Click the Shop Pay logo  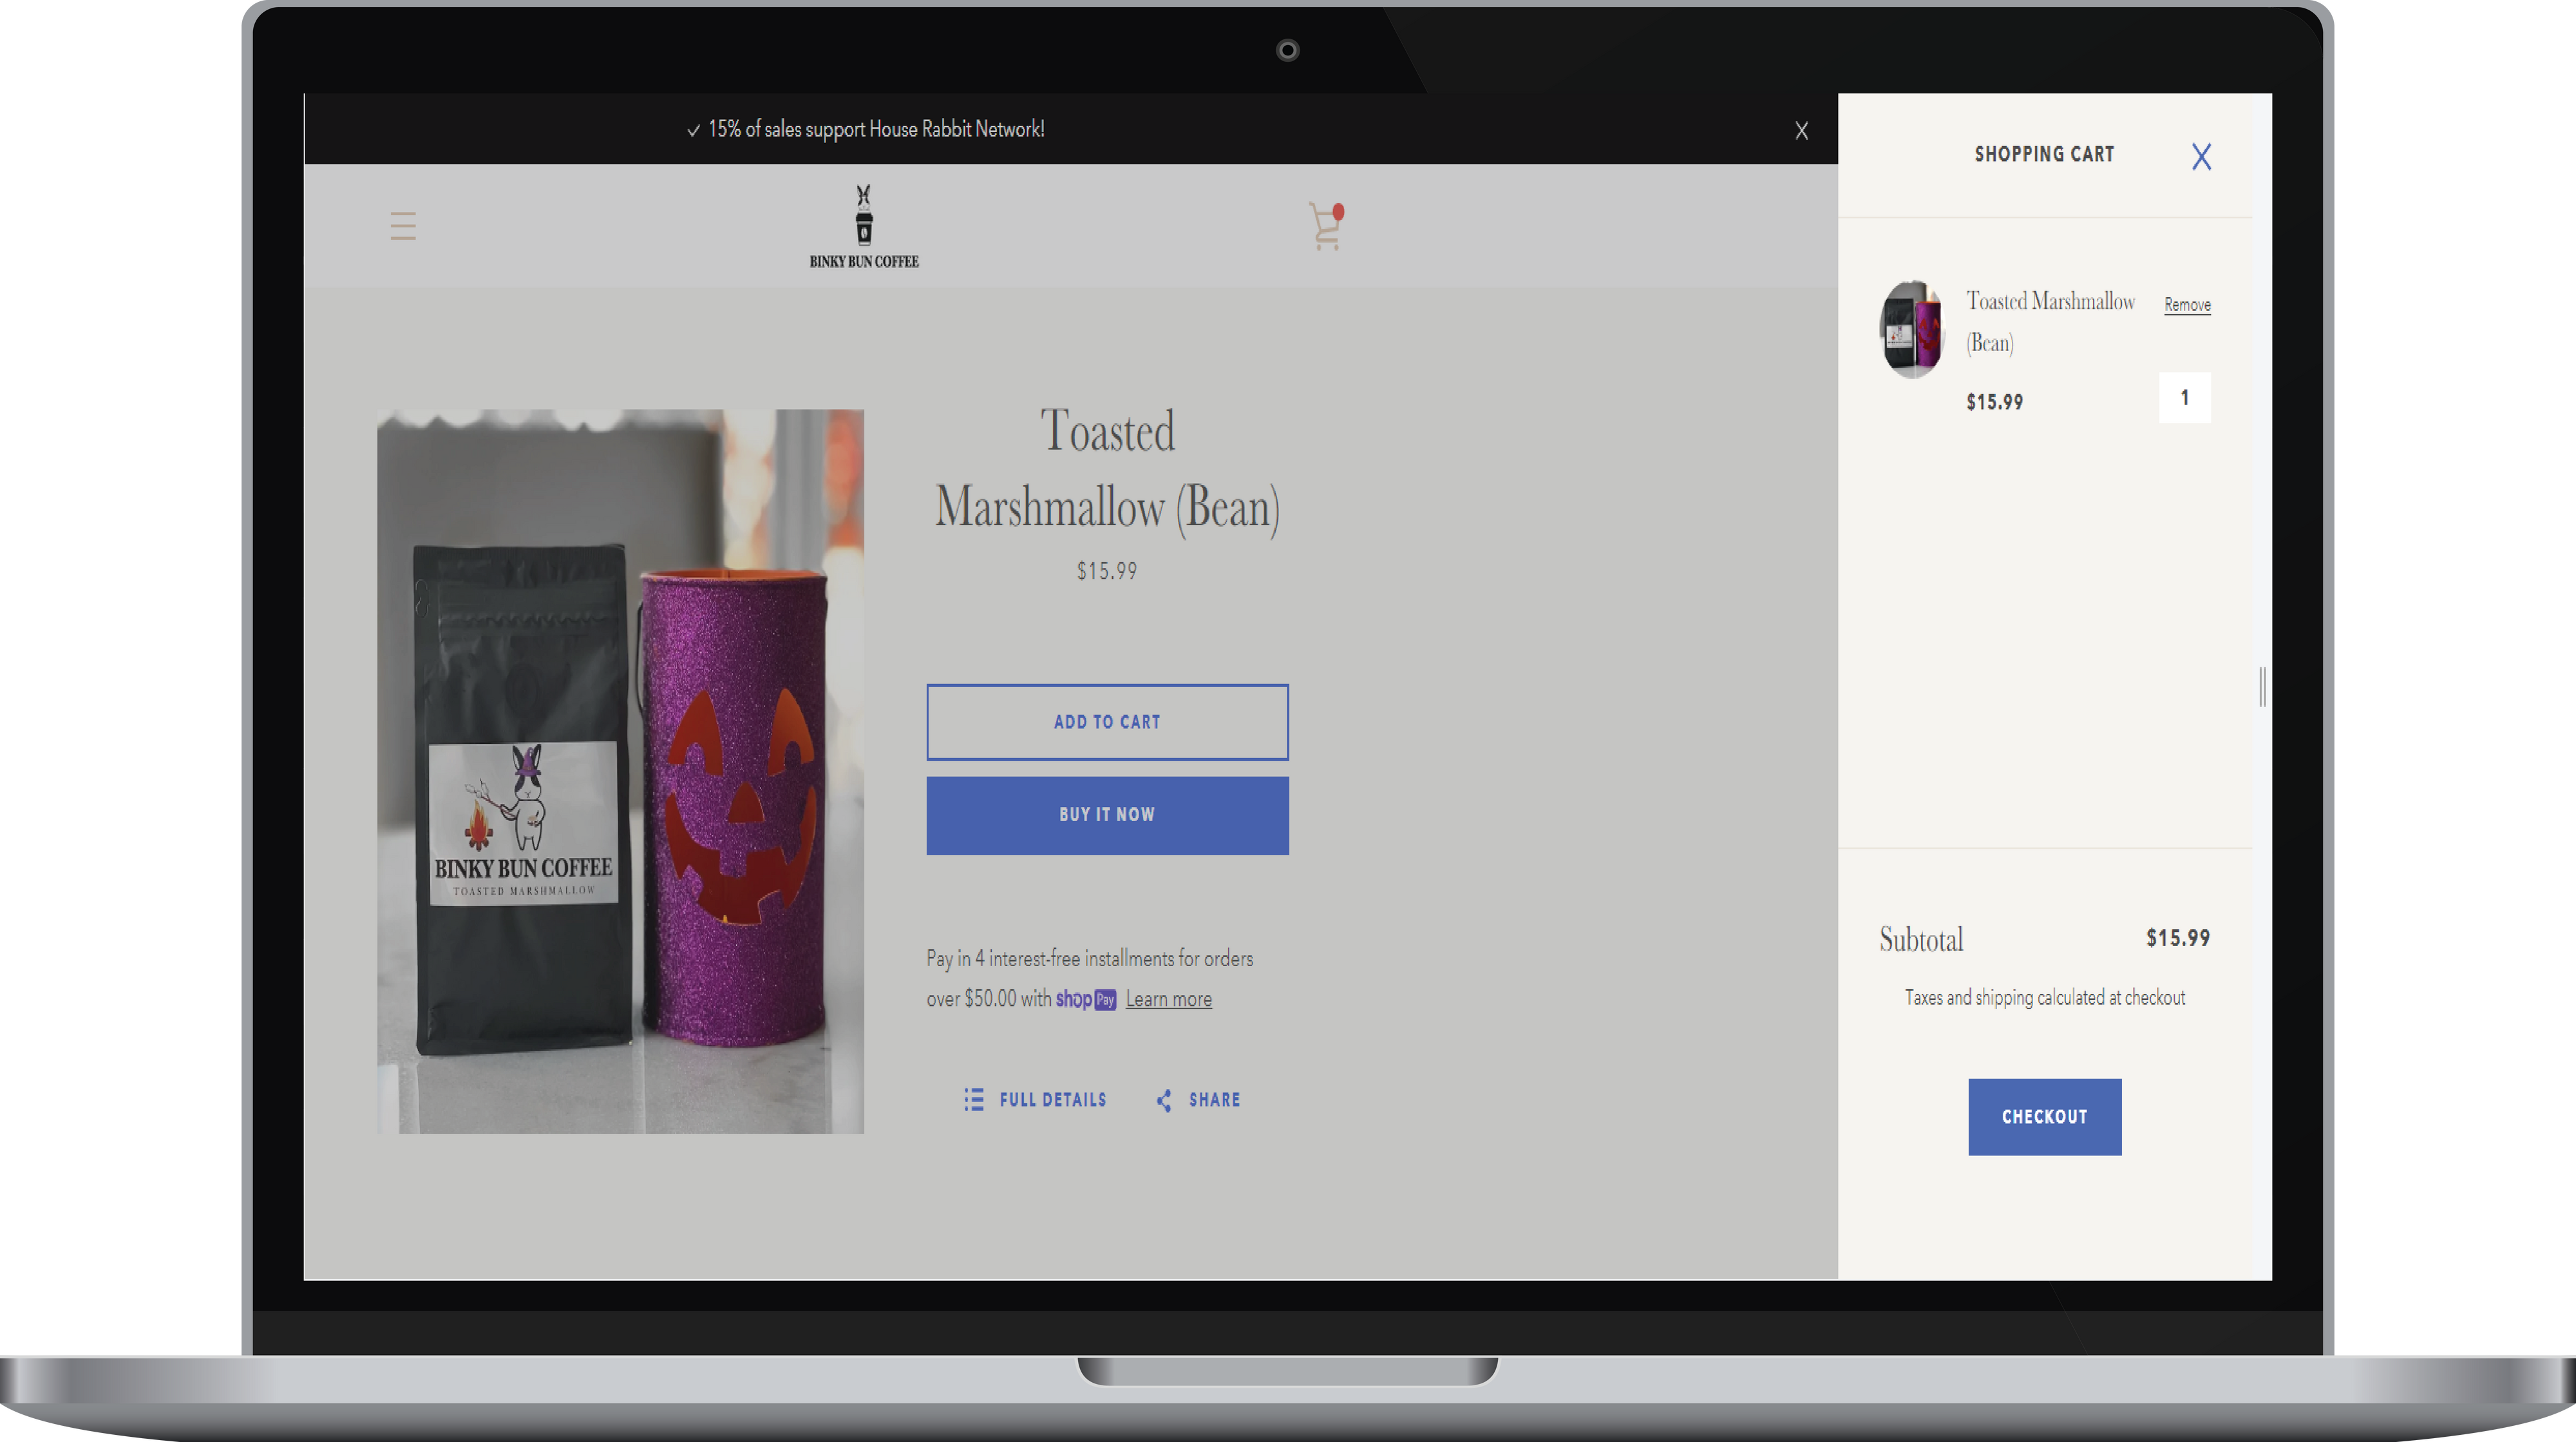coord(1085,999)
